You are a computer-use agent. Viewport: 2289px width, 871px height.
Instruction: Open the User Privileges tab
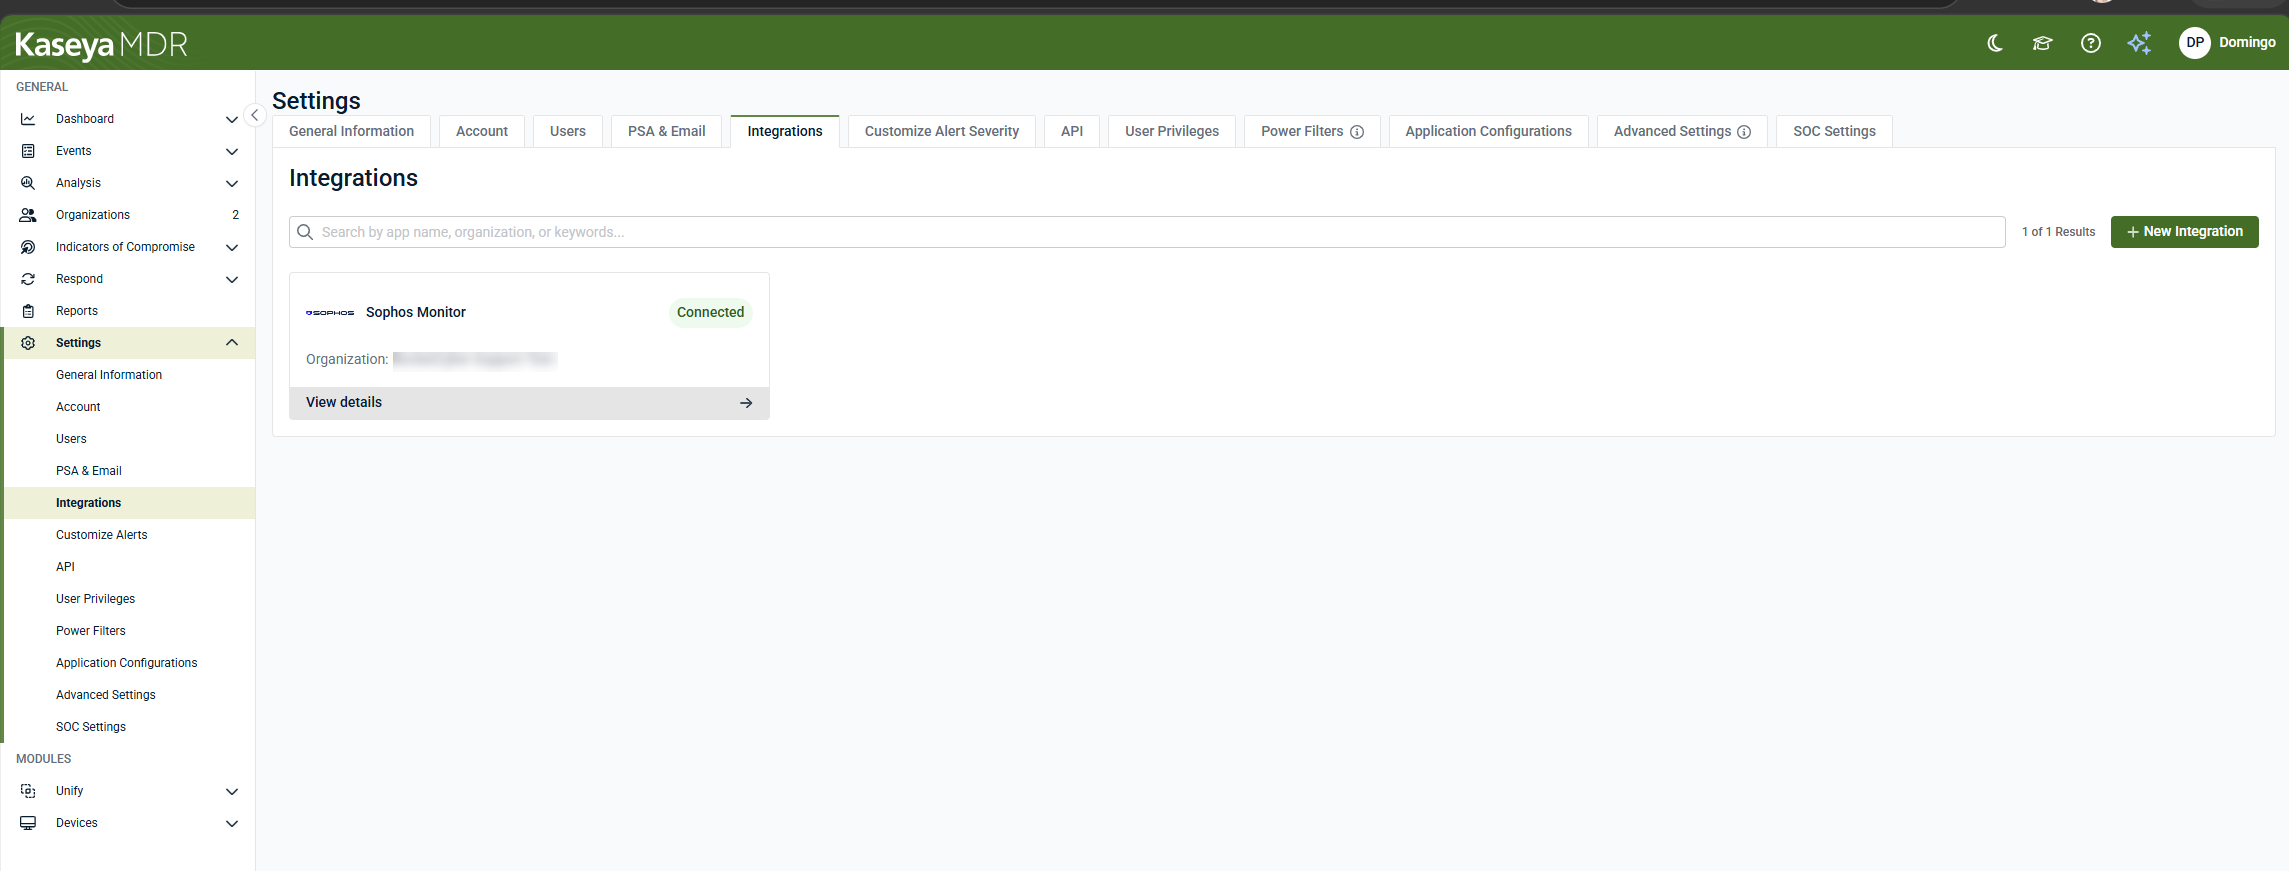point(1172,131)
